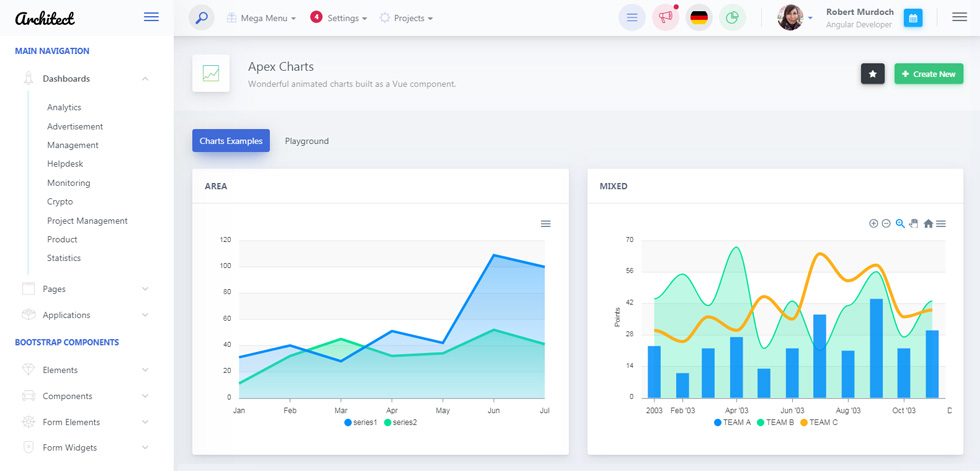This screenshot has width=980, height=471.
Task: Toggle series2 in Area legend
Action: coord(400,423)
